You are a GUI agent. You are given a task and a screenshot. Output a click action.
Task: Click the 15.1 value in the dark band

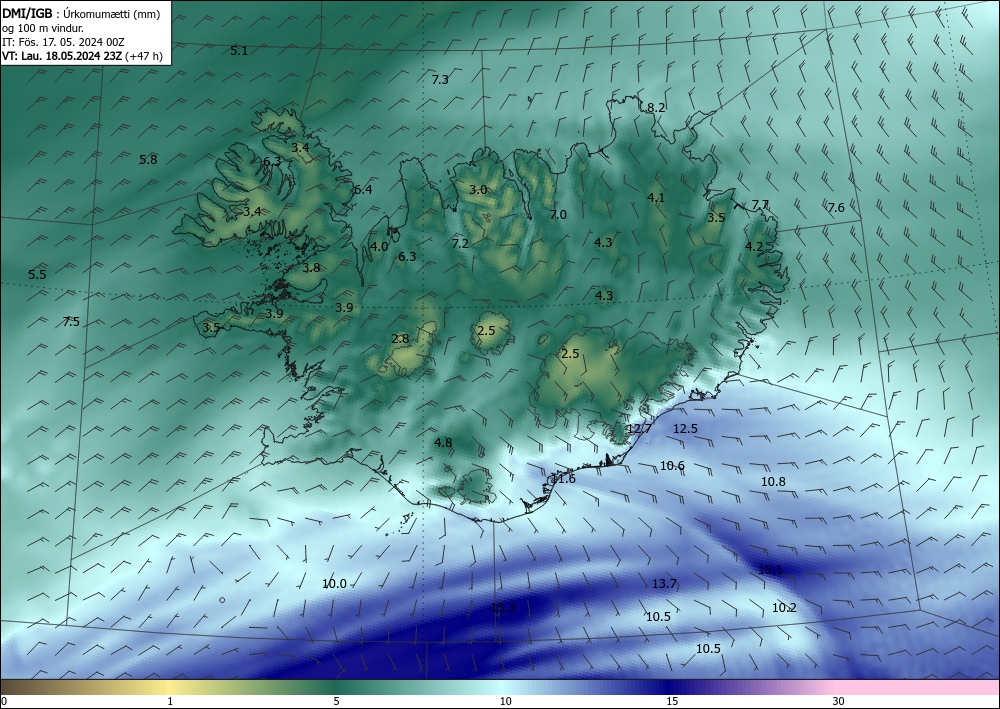coord(770,569)
